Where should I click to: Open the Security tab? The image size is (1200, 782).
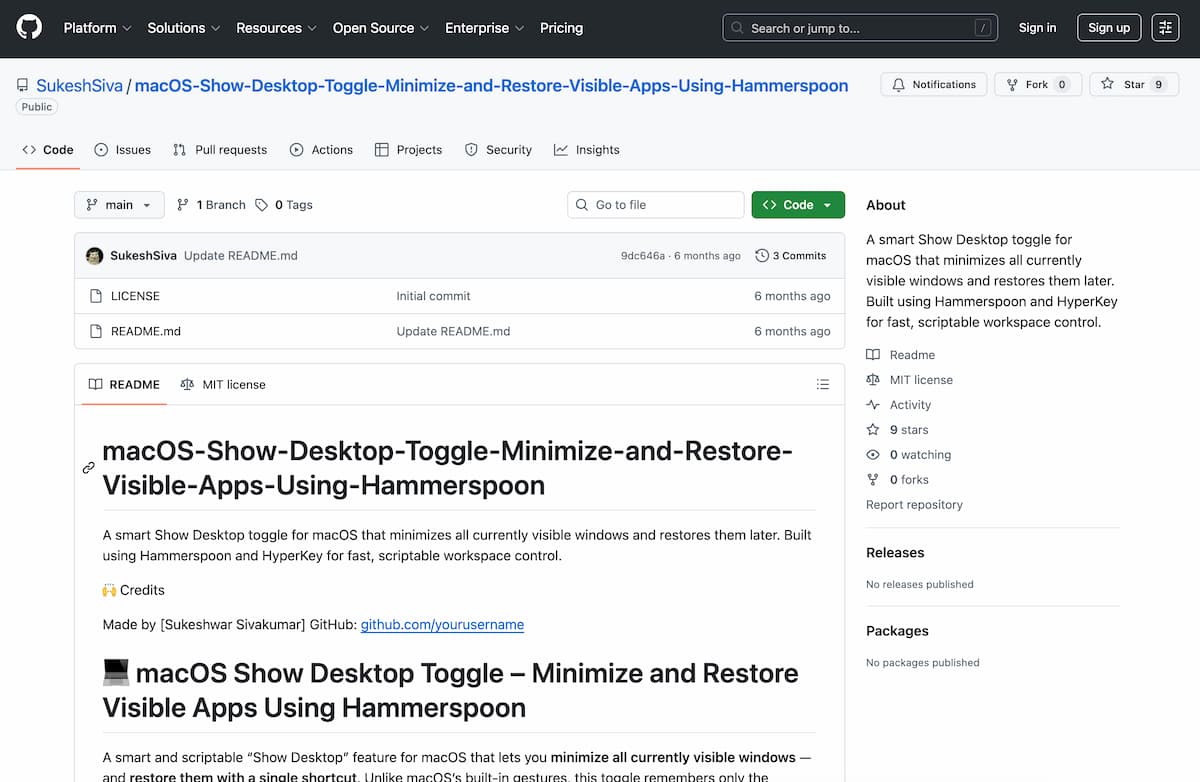click(498, 149)
